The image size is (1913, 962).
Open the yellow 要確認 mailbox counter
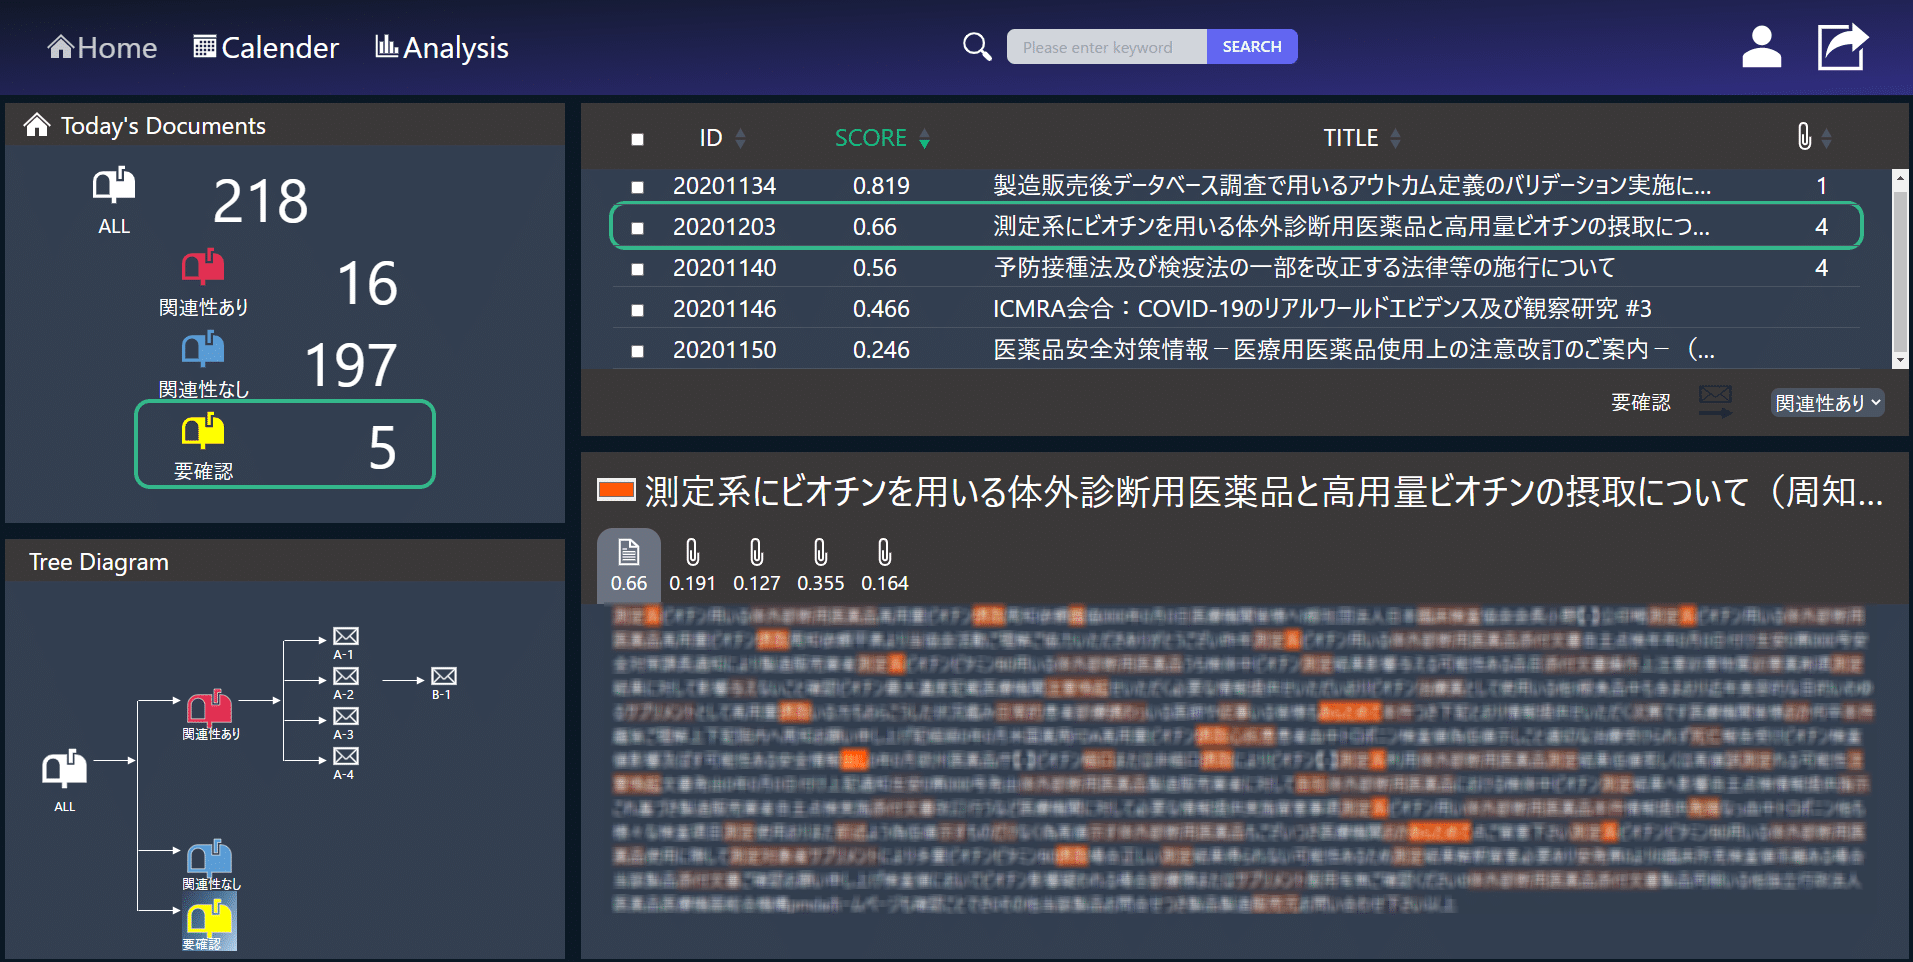(285, 444)
